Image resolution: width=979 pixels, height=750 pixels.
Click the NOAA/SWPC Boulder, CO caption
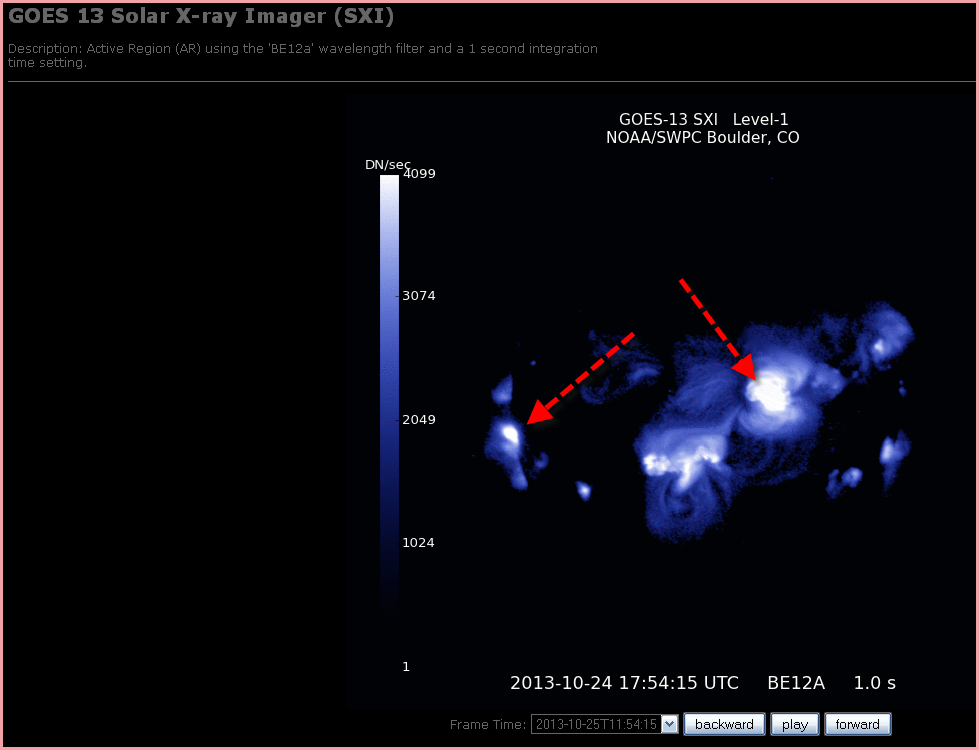click(703, 137)
